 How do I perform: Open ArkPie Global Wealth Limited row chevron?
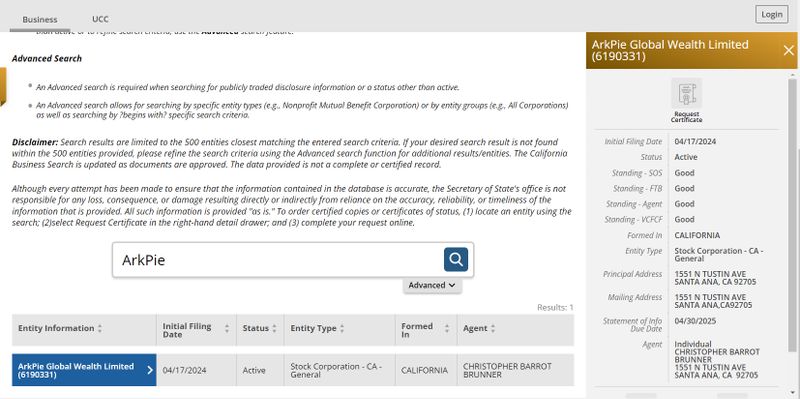149,370
